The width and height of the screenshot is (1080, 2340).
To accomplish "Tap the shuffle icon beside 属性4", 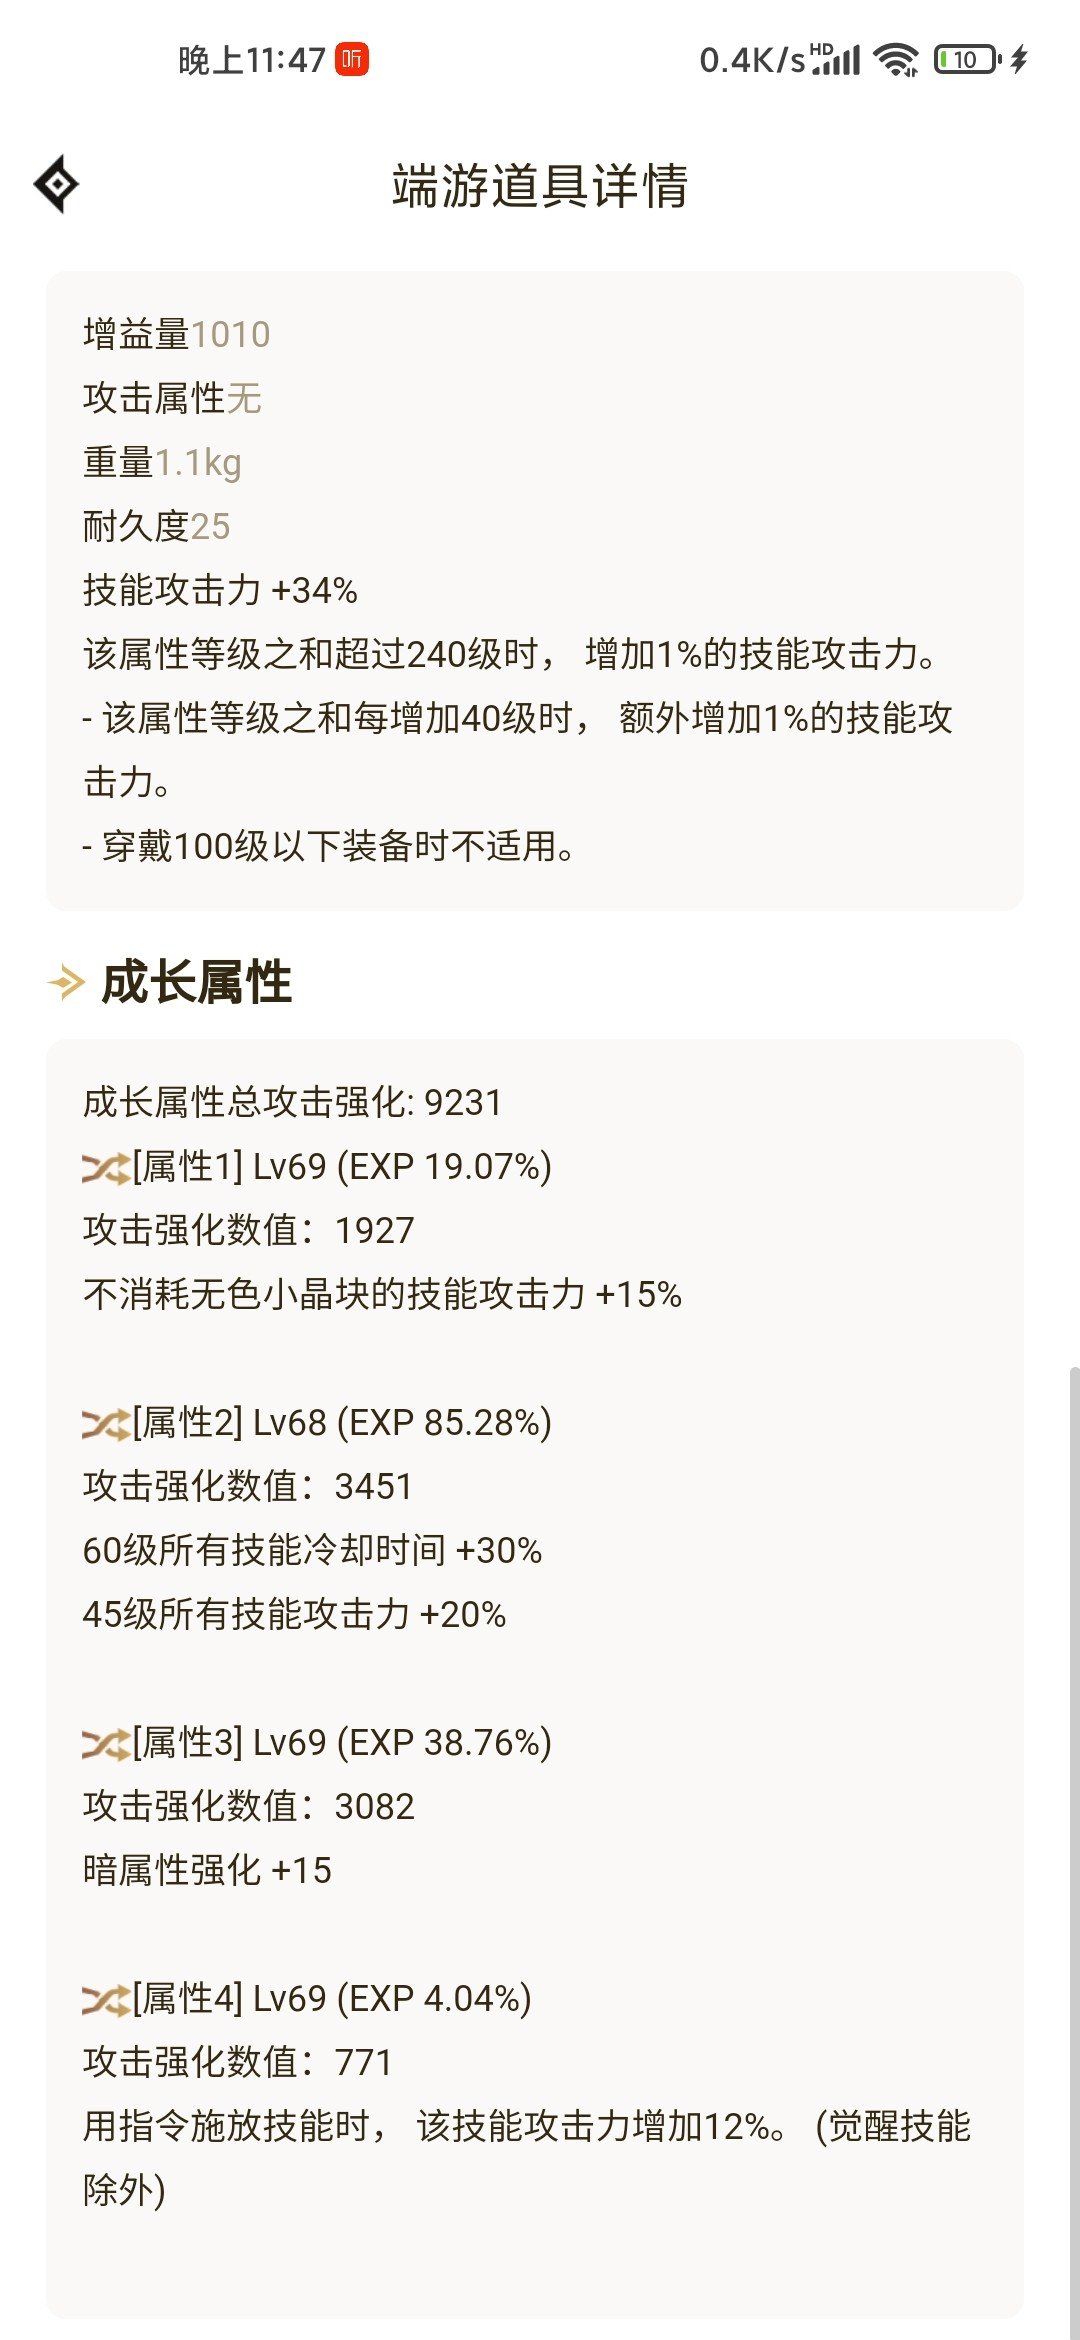I will tap(106, 2000).
